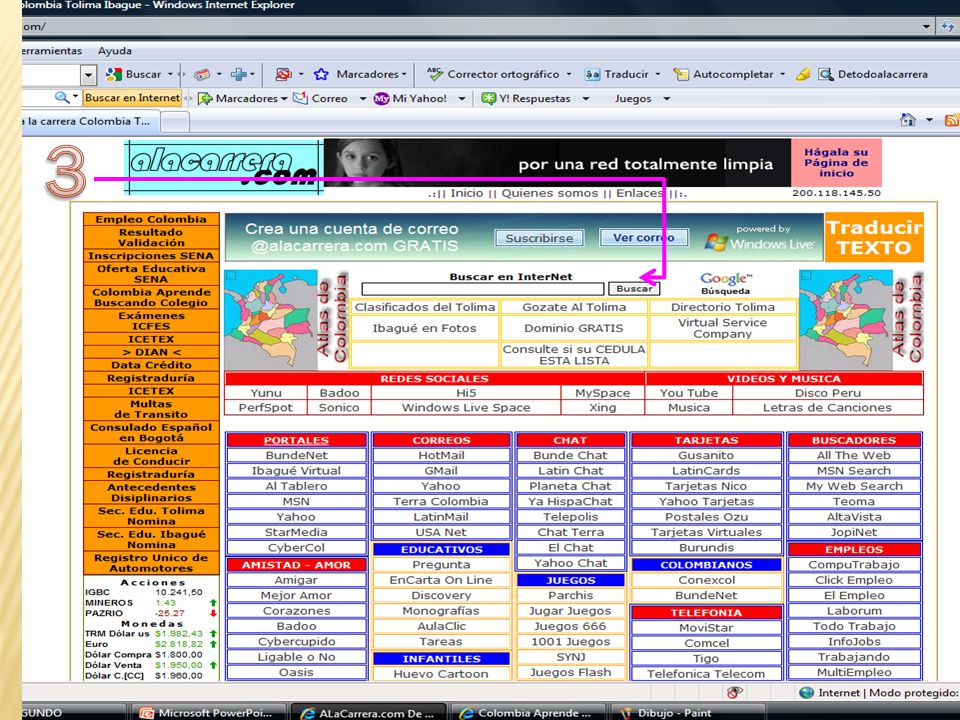
Task: Expand the Traducir dropdown arrow
Action: coord(658,74)
